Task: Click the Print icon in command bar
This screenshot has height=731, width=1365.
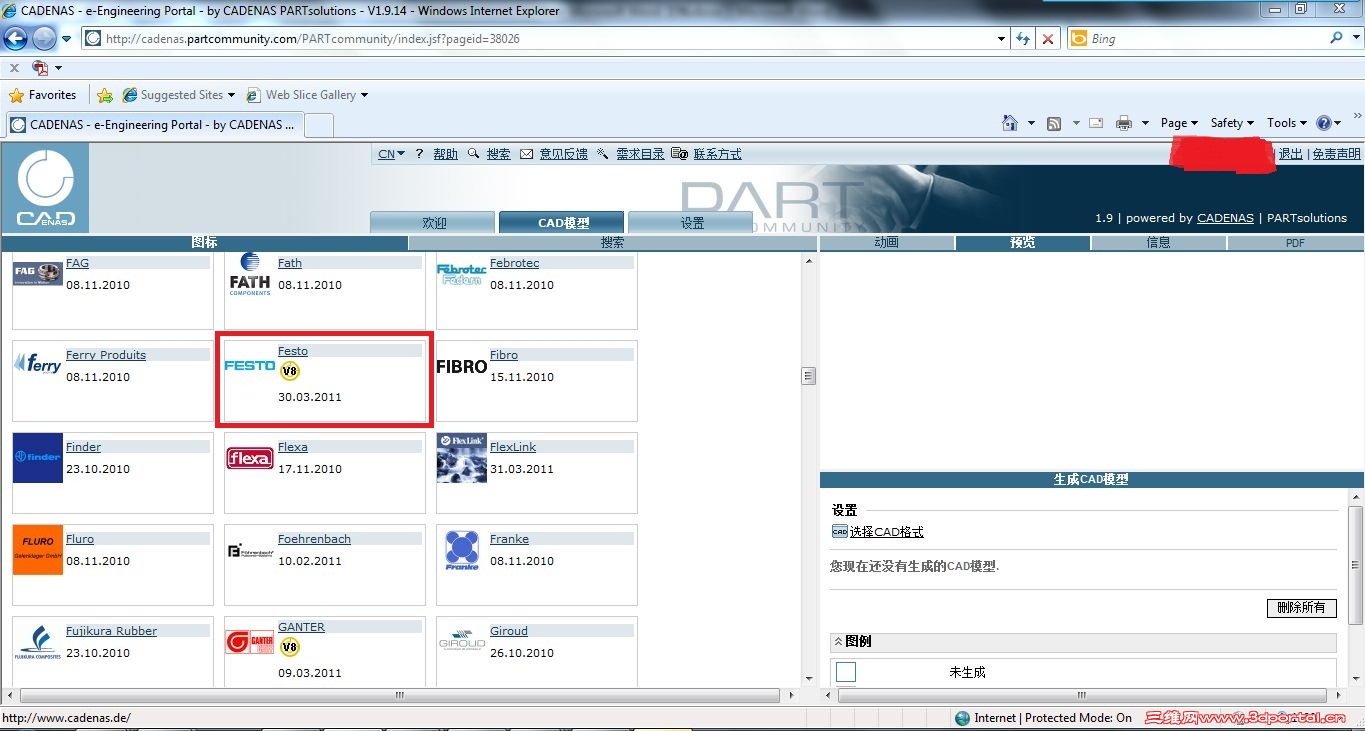Action: coord(1124,123)
